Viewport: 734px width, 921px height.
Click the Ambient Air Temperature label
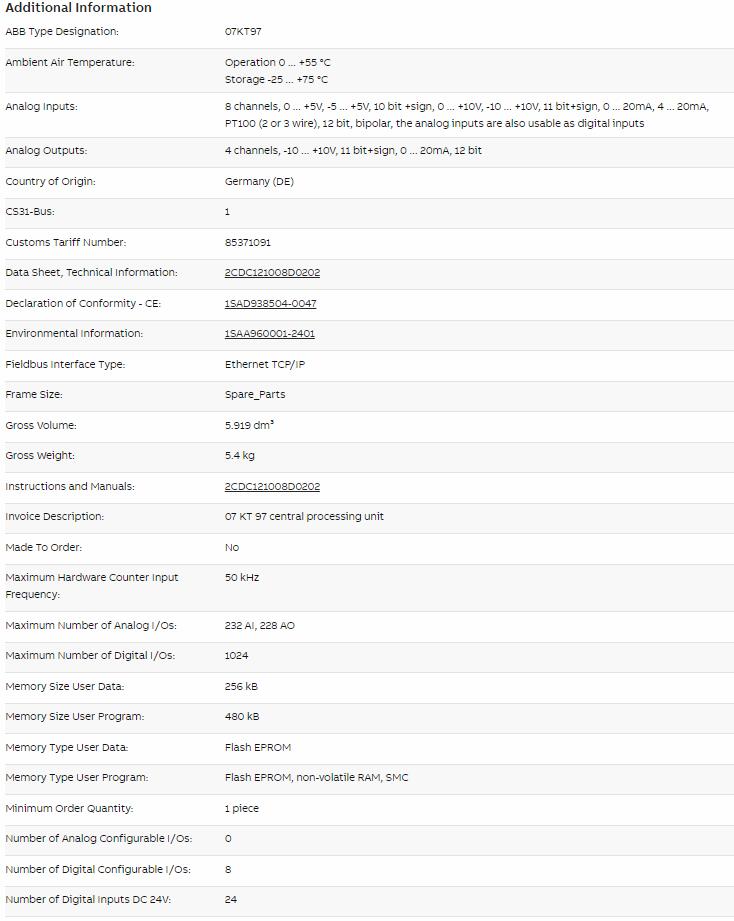pyautogui.click(x=69, y=62)
